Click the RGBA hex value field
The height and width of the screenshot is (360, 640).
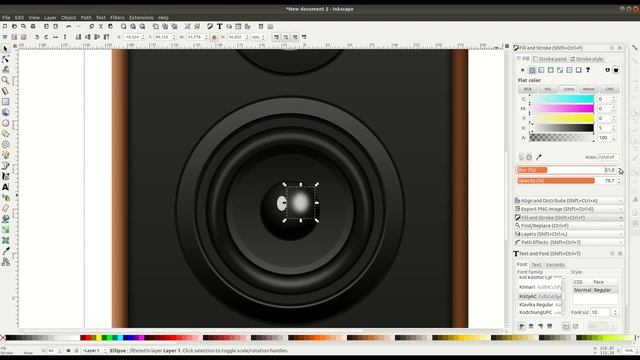[x=609, y=157]
